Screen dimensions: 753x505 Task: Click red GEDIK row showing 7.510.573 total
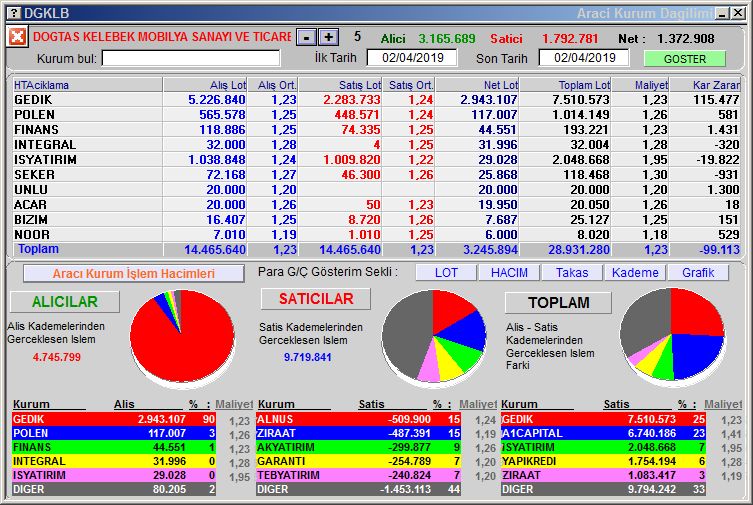pos(604,419)
